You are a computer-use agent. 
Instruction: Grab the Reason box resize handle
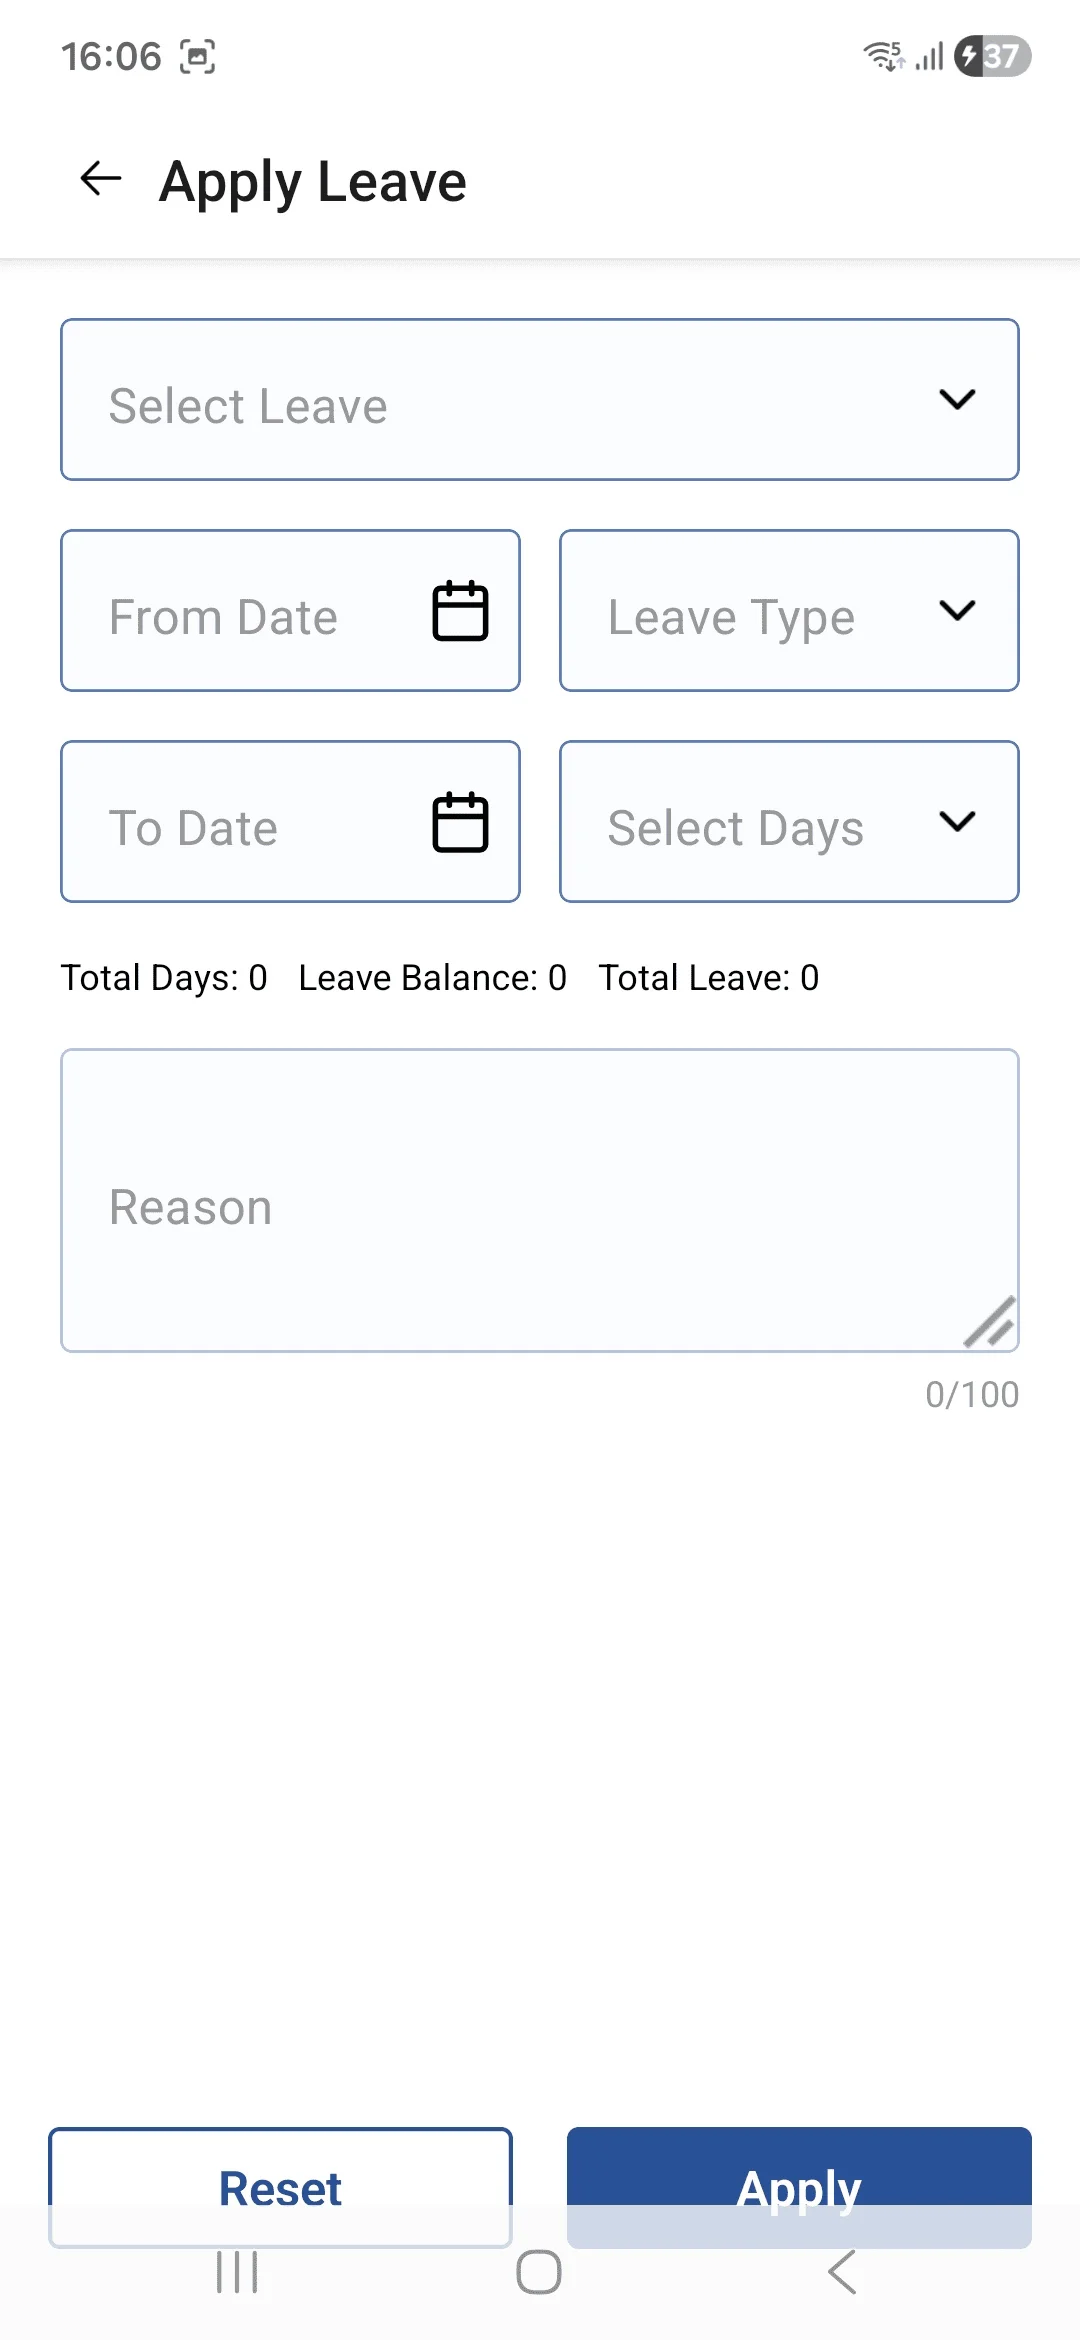(x=991, y=1323)
